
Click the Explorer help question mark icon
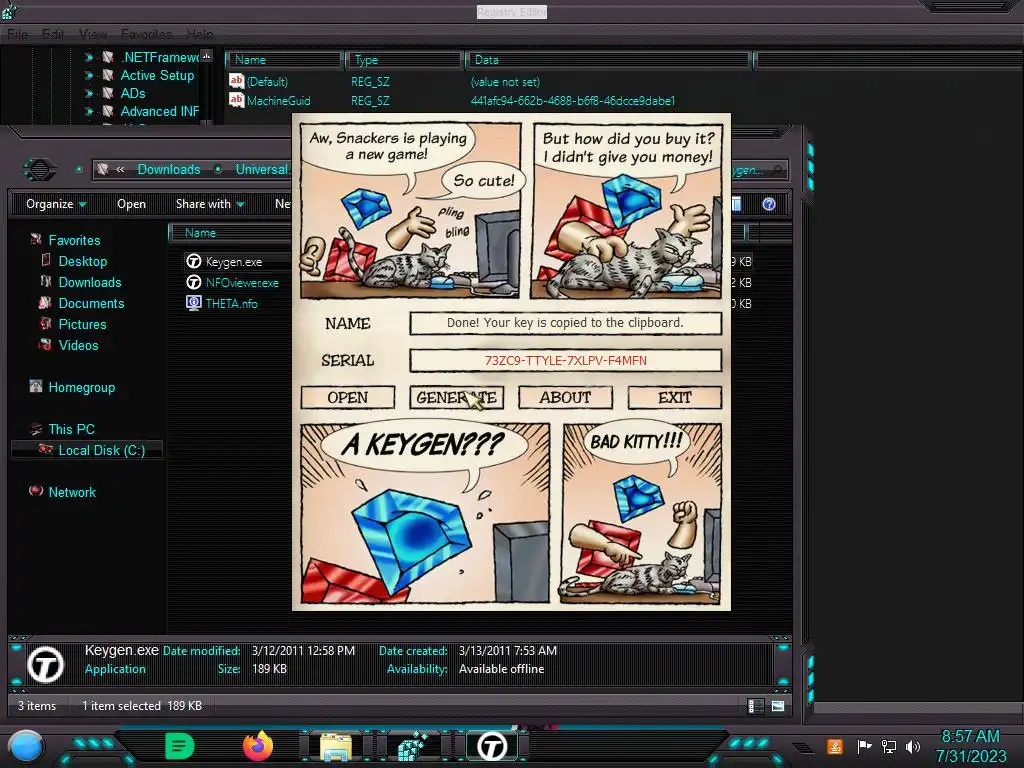[x=769, y=204]
